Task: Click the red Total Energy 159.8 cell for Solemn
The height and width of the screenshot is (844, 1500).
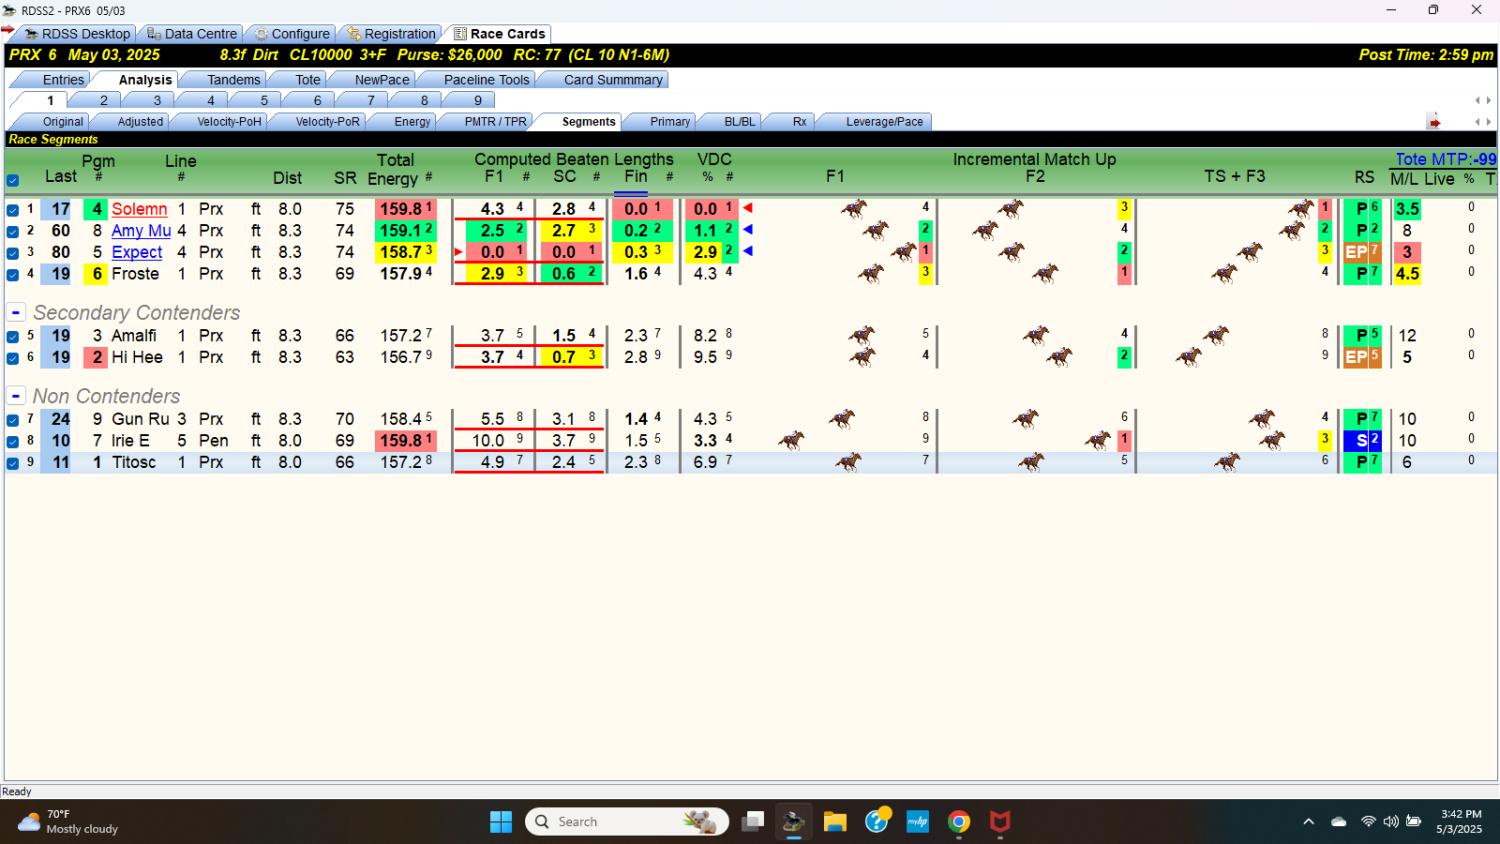Action: pyautogui.click(x=406, y=209)
